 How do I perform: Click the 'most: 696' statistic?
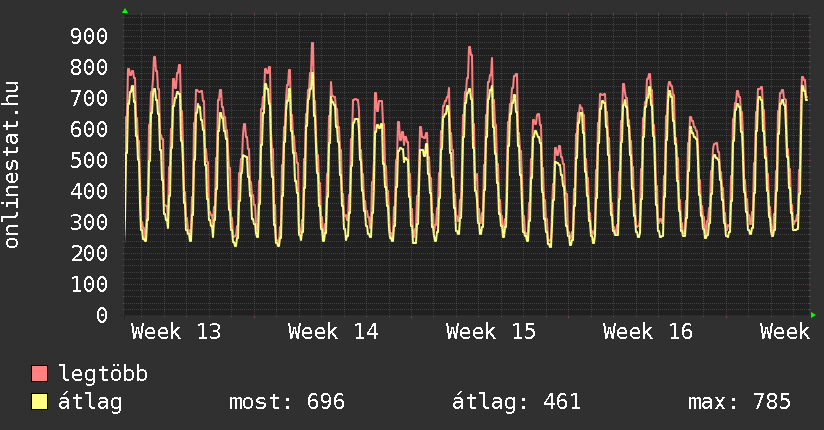tap(286, 402)
